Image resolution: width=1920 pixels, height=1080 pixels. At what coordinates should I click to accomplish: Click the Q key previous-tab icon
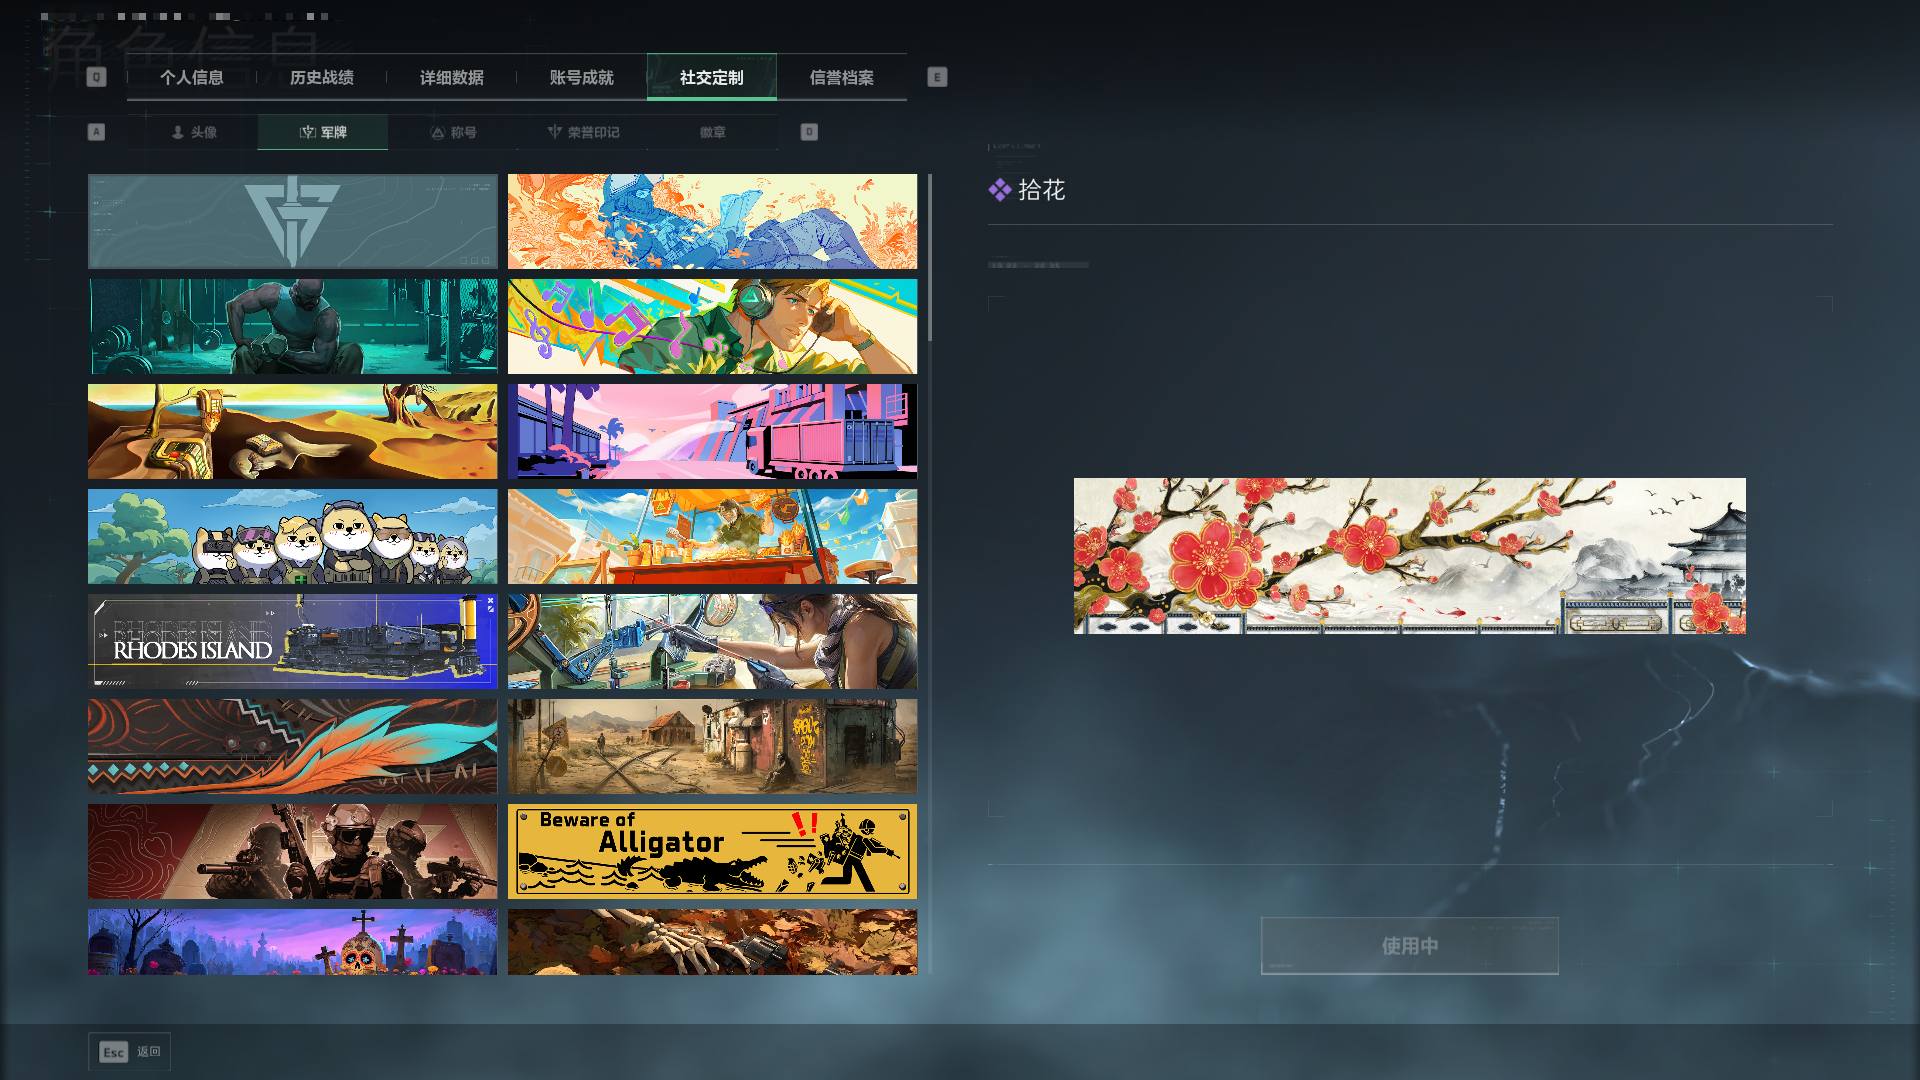click(x=96, y=77)
